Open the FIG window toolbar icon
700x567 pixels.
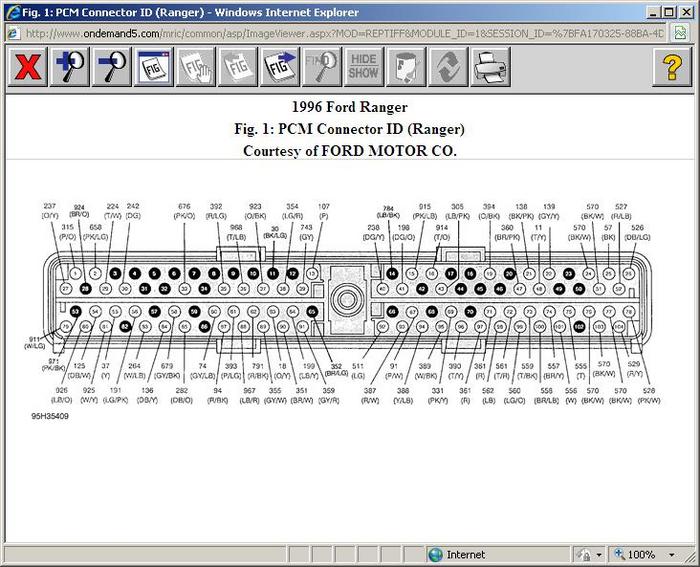tap(154, 67)
